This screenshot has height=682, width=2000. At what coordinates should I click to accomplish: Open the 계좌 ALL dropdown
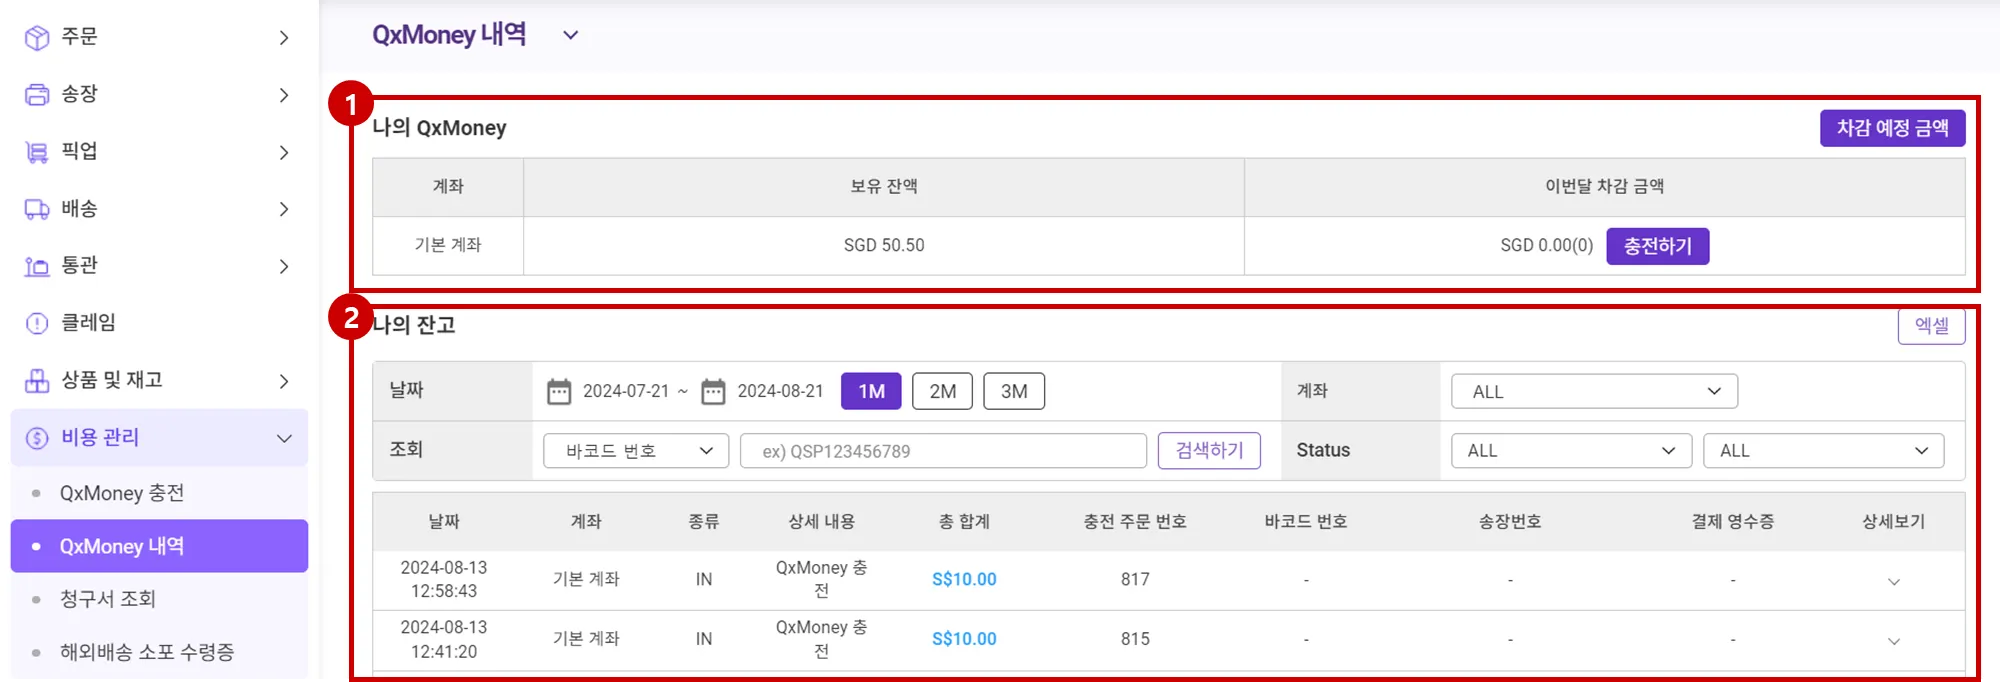[x=1594, y=391]
